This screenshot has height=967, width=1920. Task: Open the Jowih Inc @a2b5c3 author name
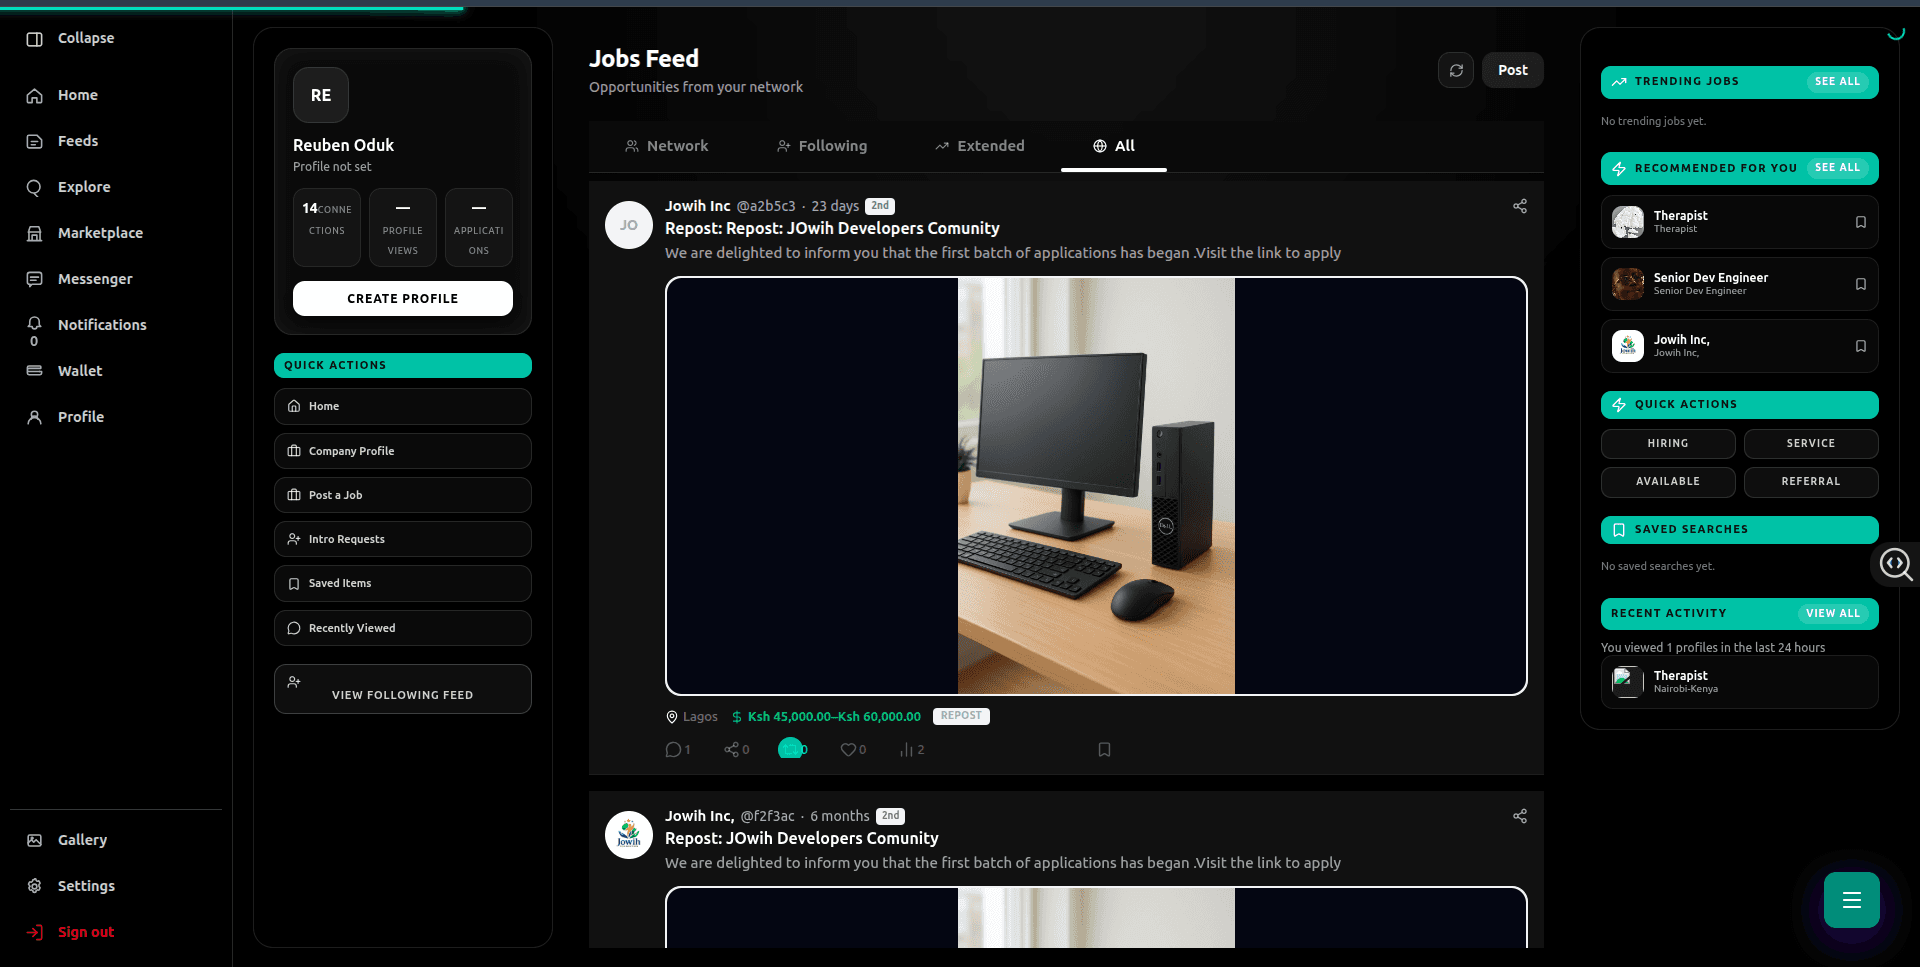coord(698,206)
